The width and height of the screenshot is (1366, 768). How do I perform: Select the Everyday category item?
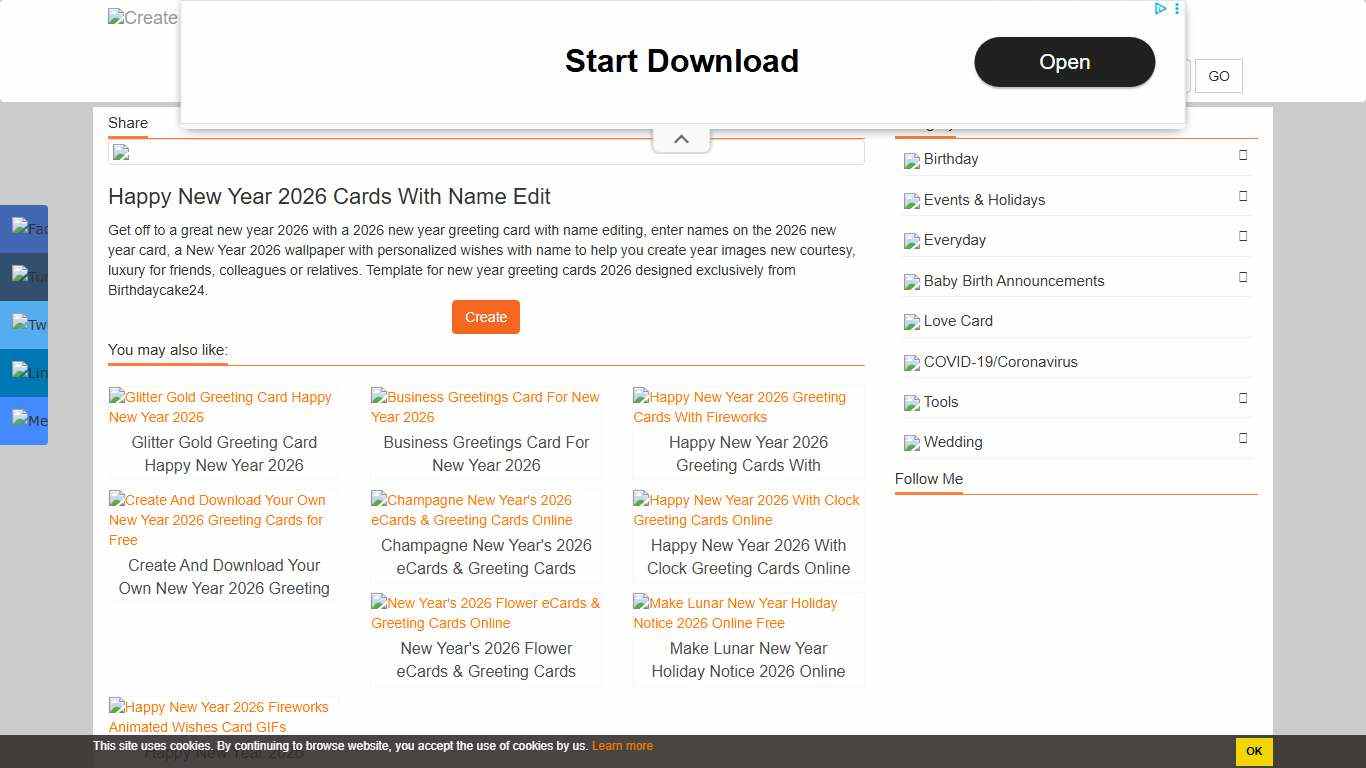954,240
